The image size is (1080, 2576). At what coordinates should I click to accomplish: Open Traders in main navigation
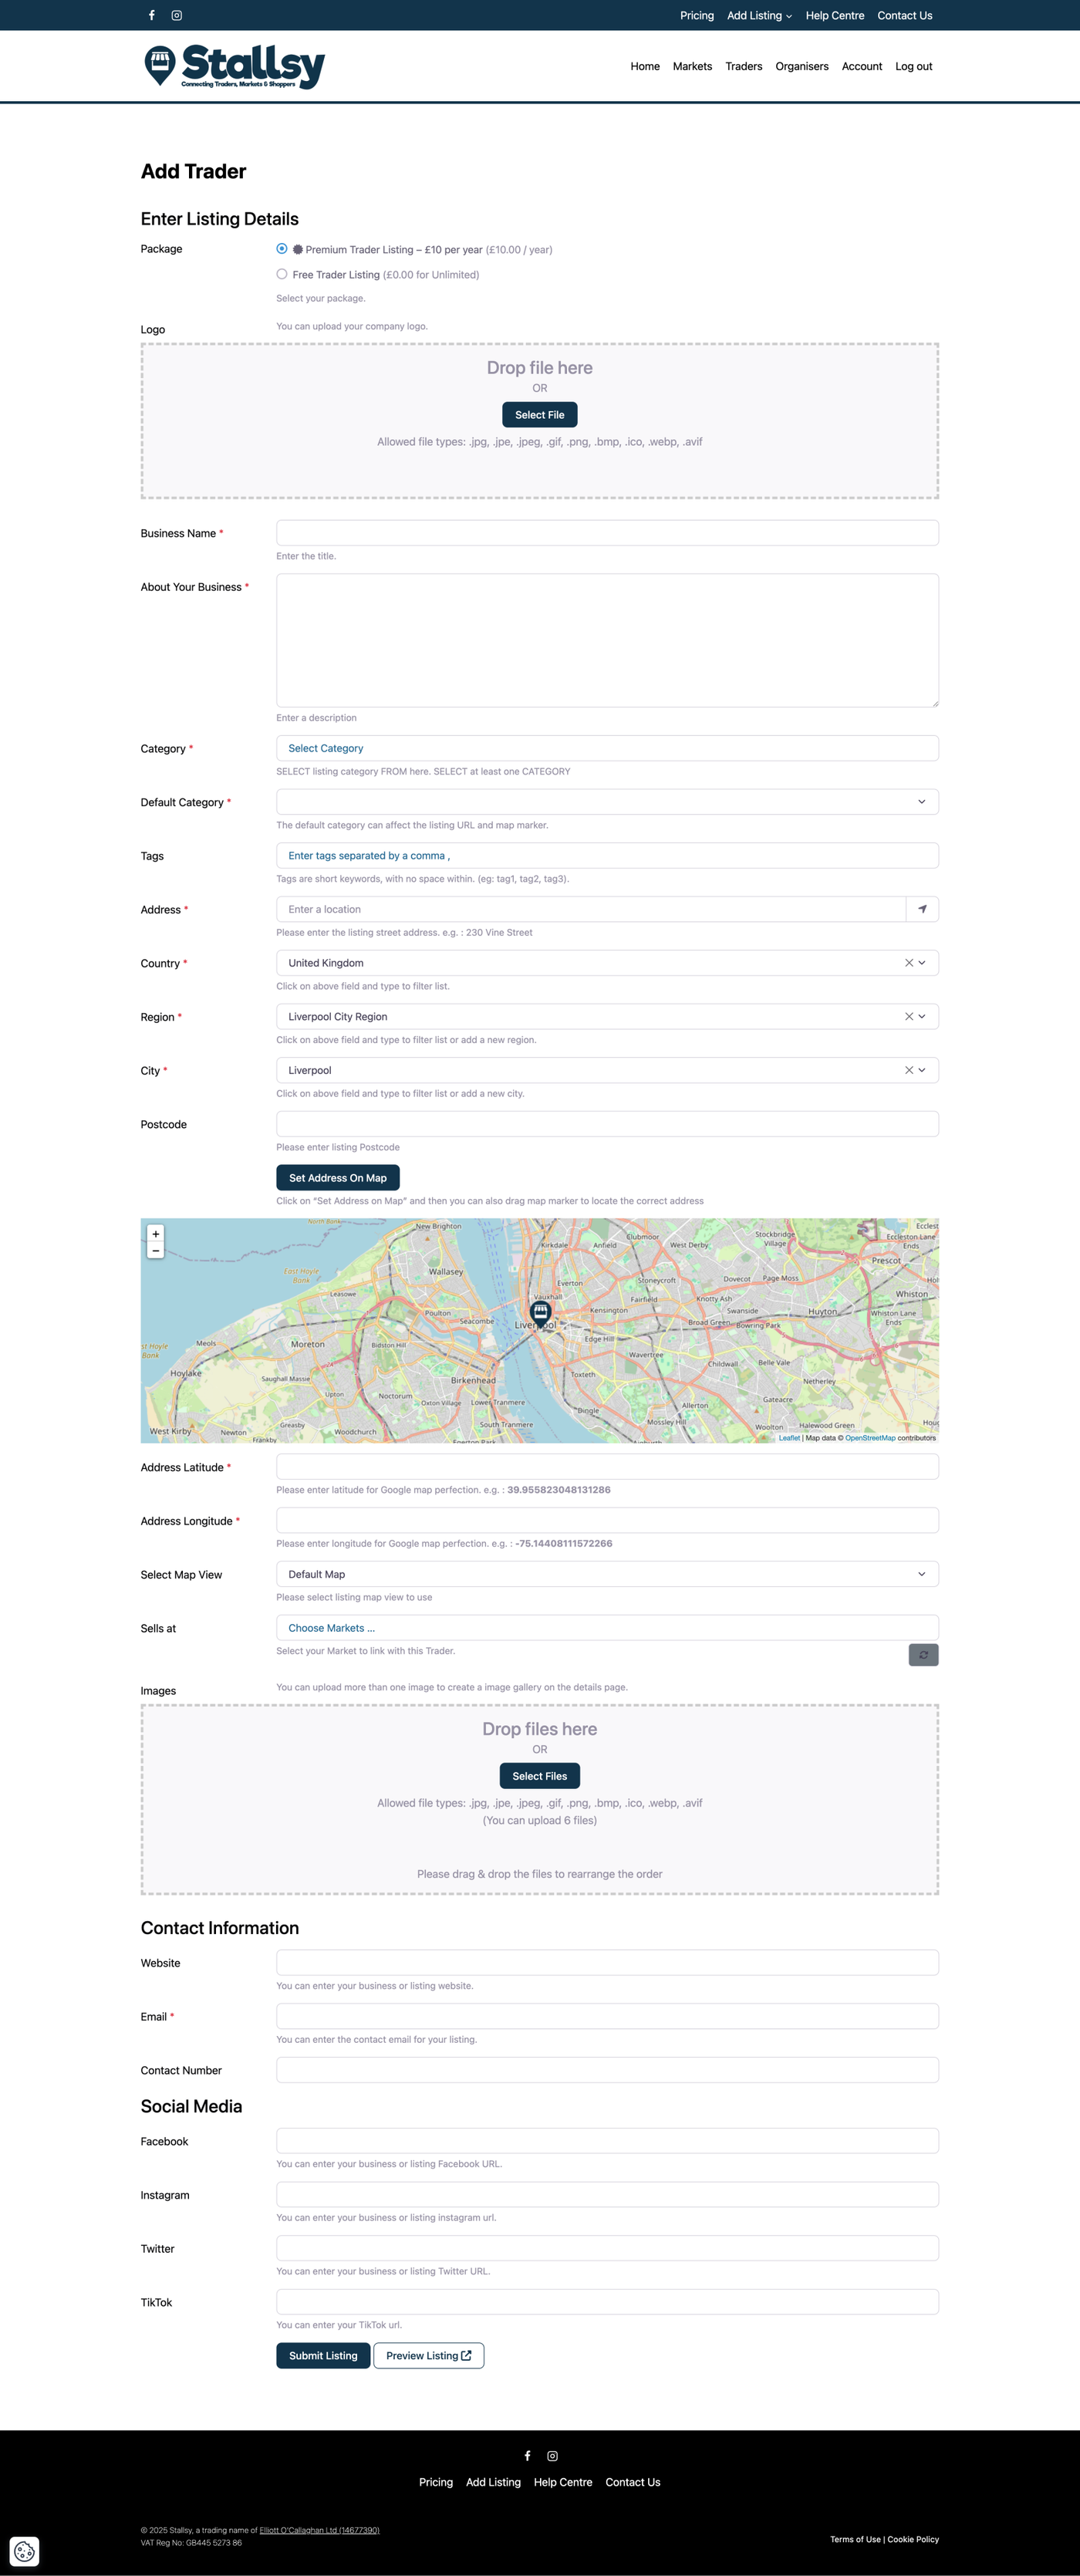[744, 66]
